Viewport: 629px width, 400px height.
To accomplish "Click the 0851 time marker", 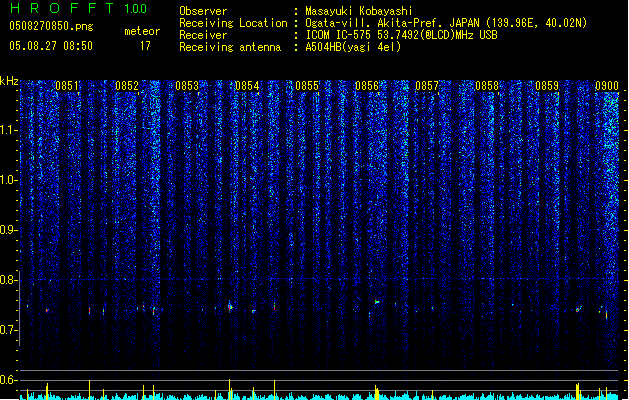I will point(67,86).
